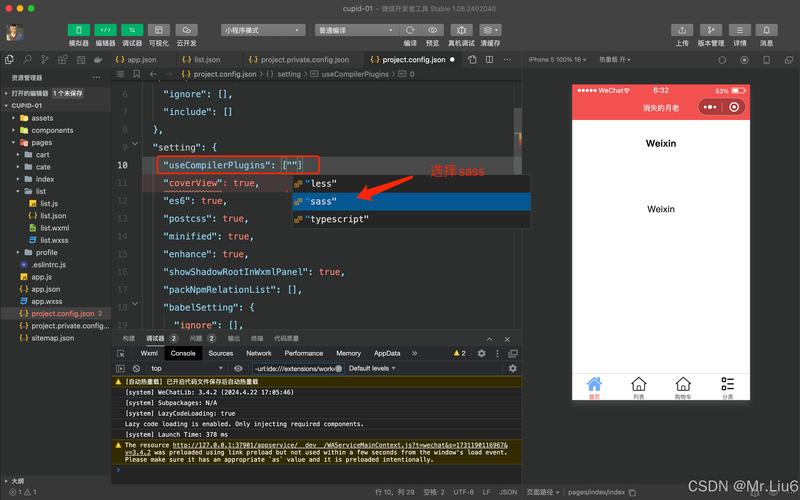
Task: Open 版本管理 version management
Action: click(711, 30)
